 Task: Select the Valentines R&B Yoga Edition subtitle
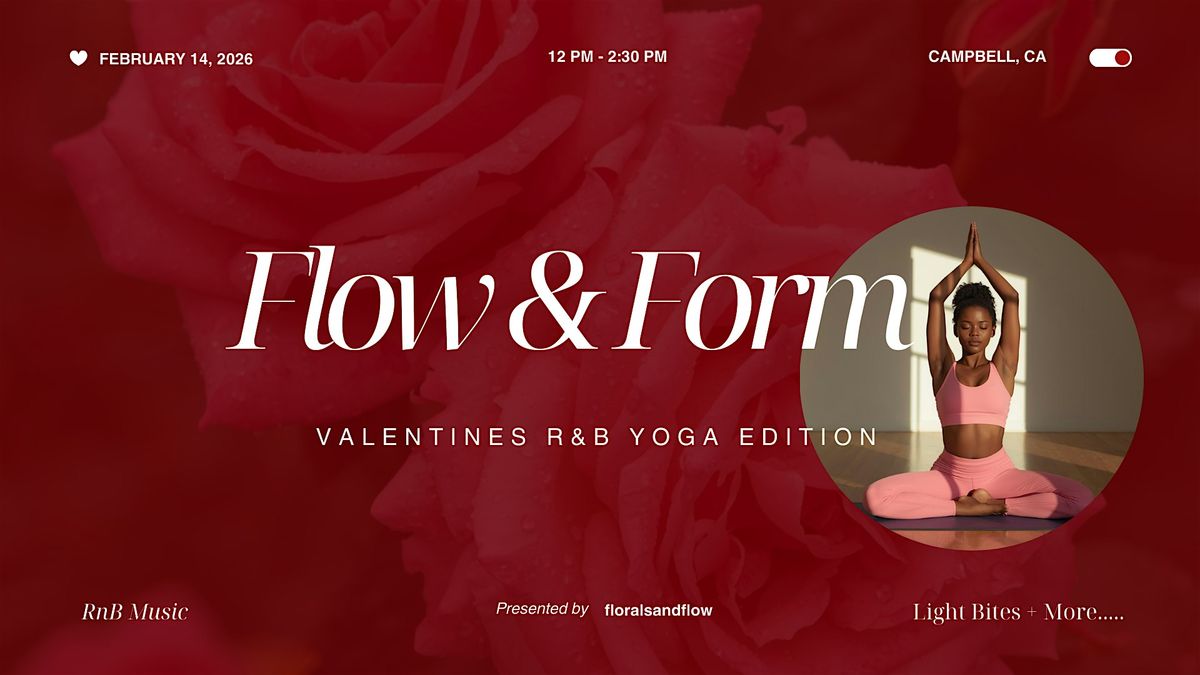(597, 437)
